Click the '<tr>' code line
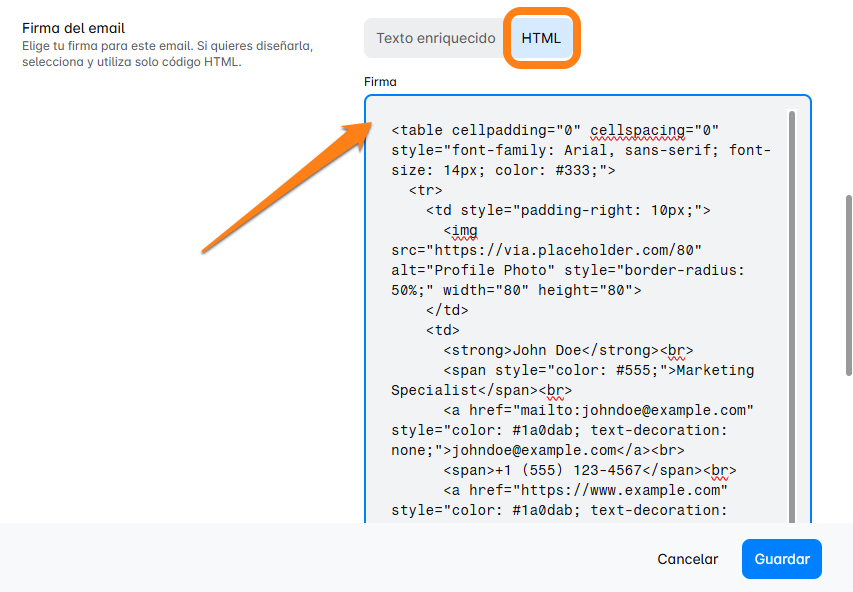 [425, 190]
